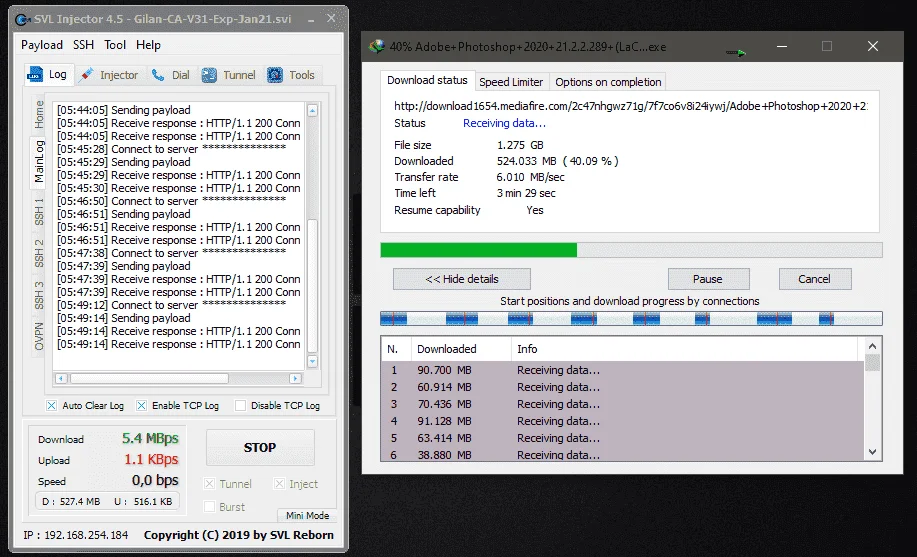
Task: Cancel the Photoshop download
Action: [x=815, y=279]
